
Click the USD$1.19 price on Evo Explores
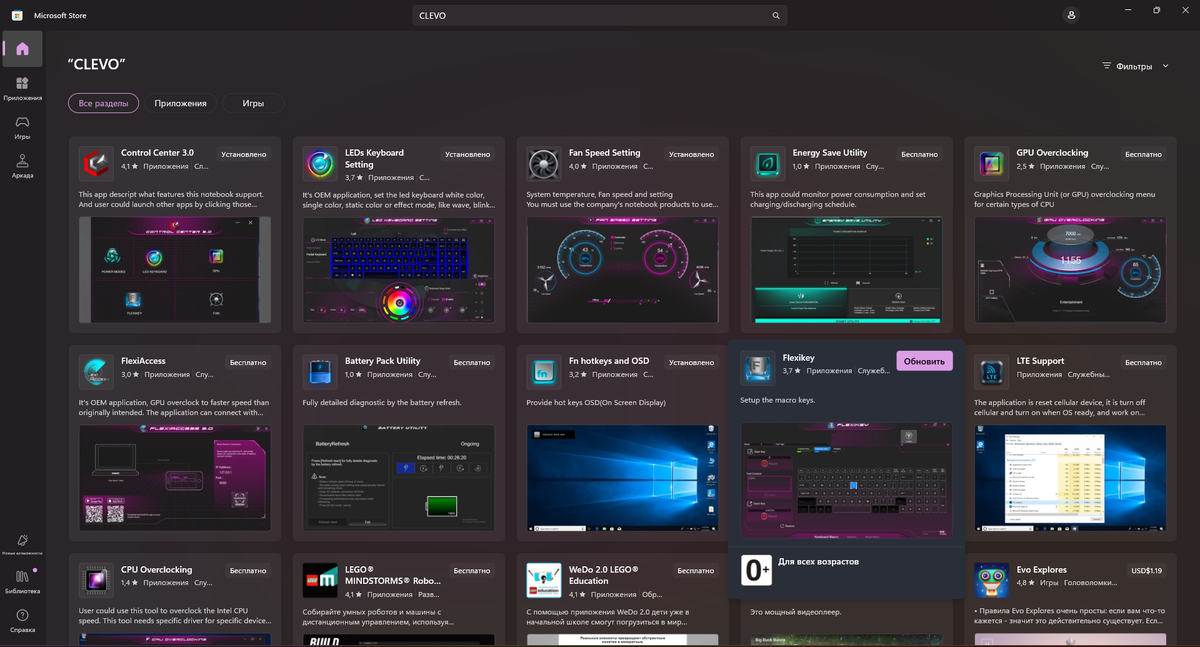pyautogui.click(x=1147, y=571)
